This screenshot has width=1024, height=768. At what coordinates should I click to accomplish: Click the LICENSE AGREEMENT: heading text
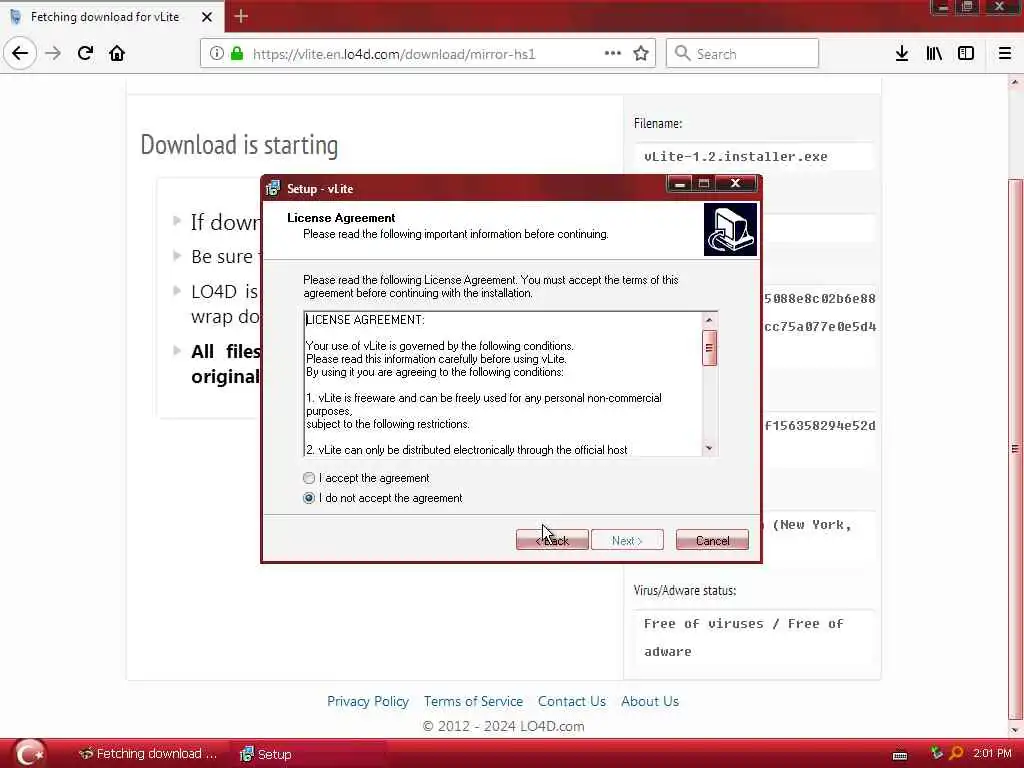(365, 320)
